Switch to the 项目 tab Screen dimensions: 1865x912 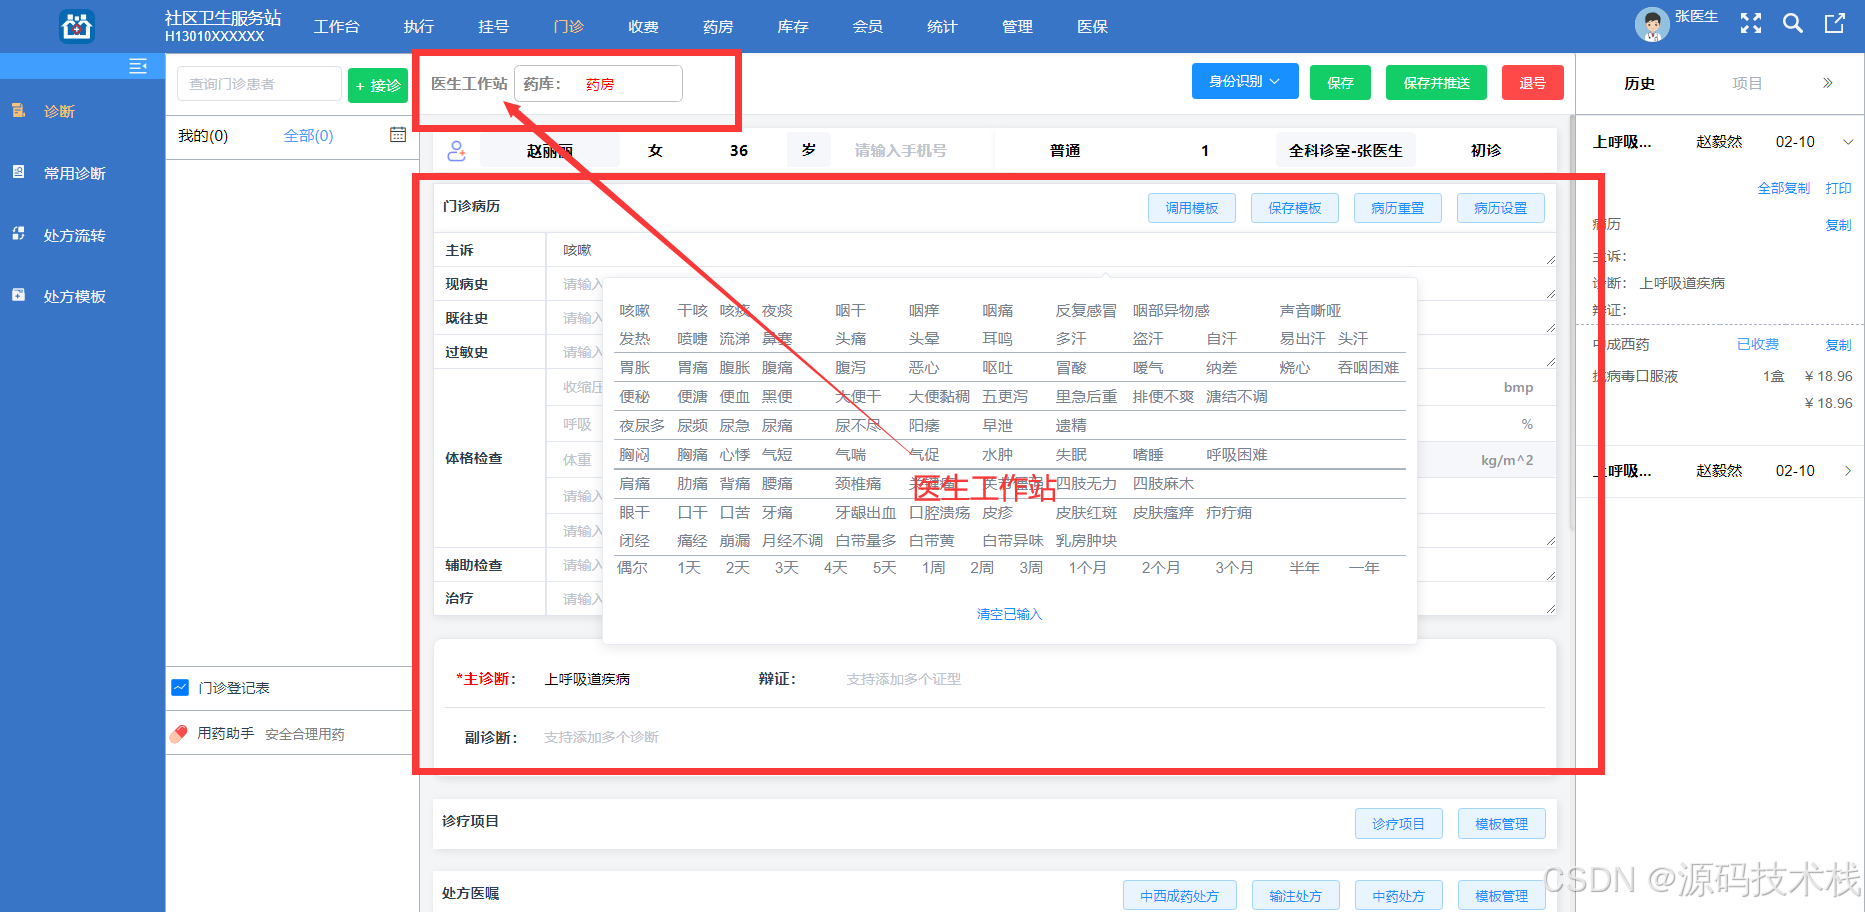pyautogui.click(x=1747, y=83)
